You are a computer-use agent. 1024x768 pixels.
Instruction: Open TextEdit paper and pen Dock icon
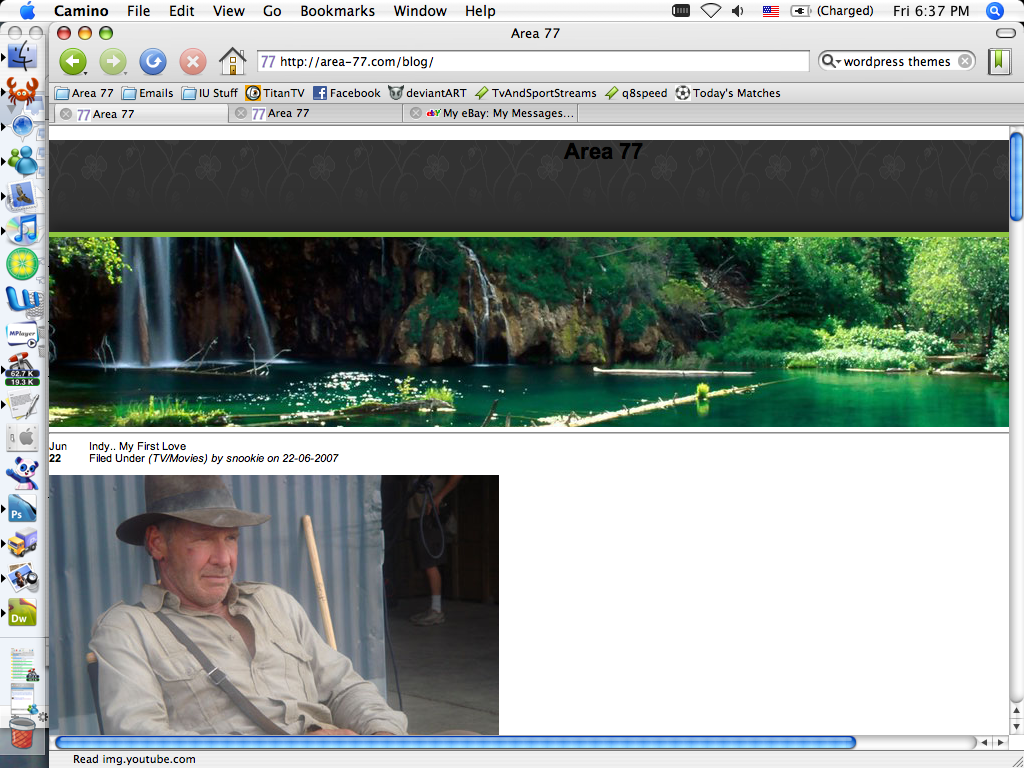pyautogui.click(x=23, y=404)
